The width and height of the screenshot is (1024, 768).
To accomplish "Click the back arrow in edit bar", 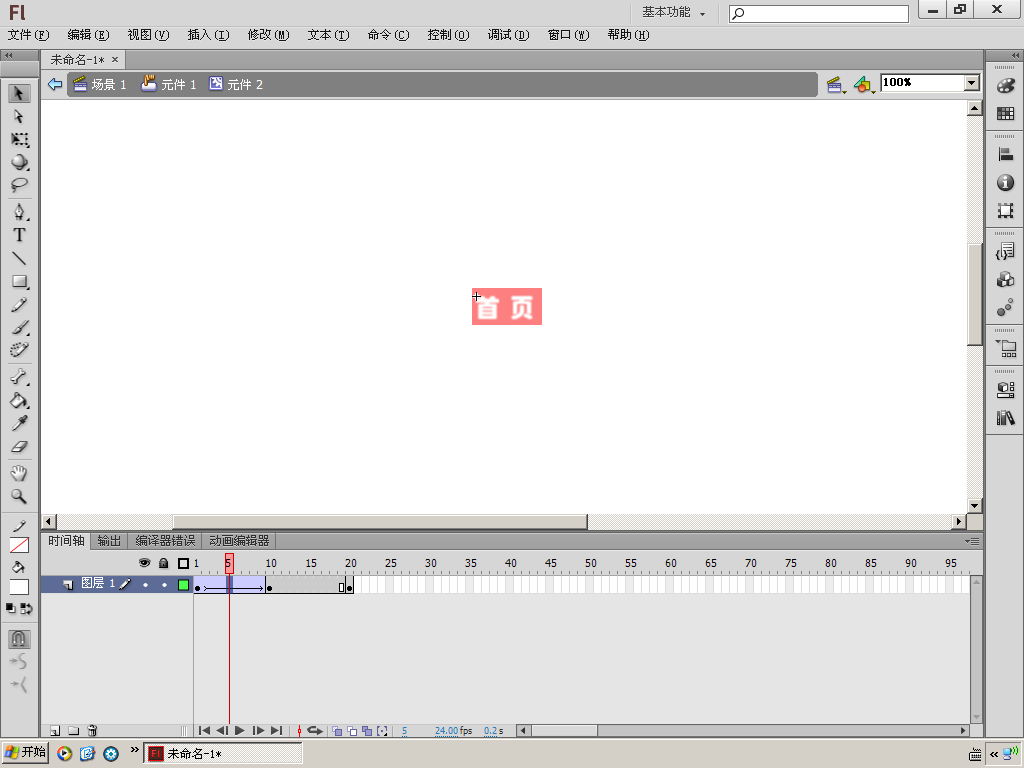I will click(55, 84).
